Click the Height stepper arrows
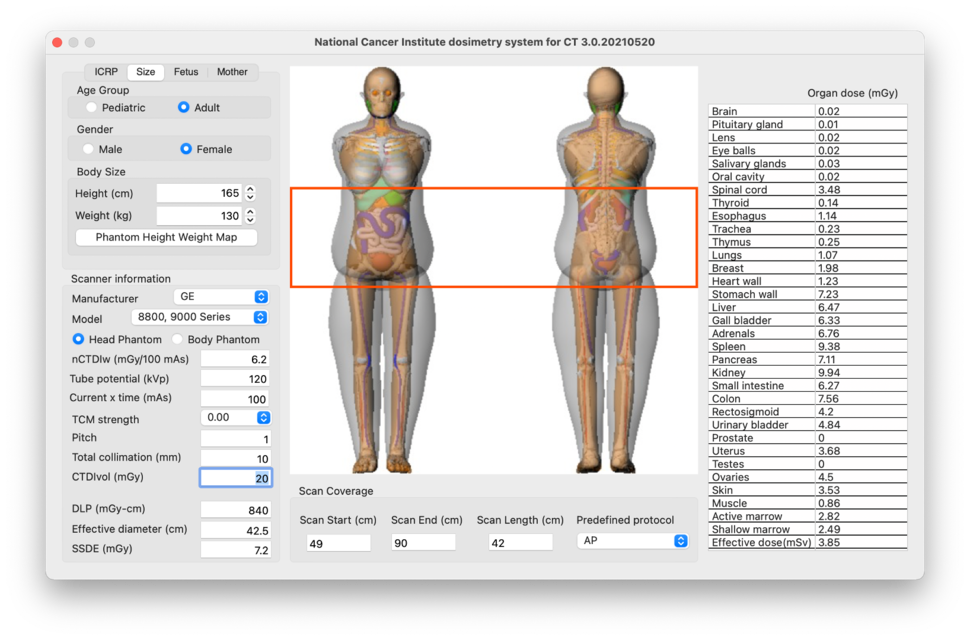 click(250, 193)
